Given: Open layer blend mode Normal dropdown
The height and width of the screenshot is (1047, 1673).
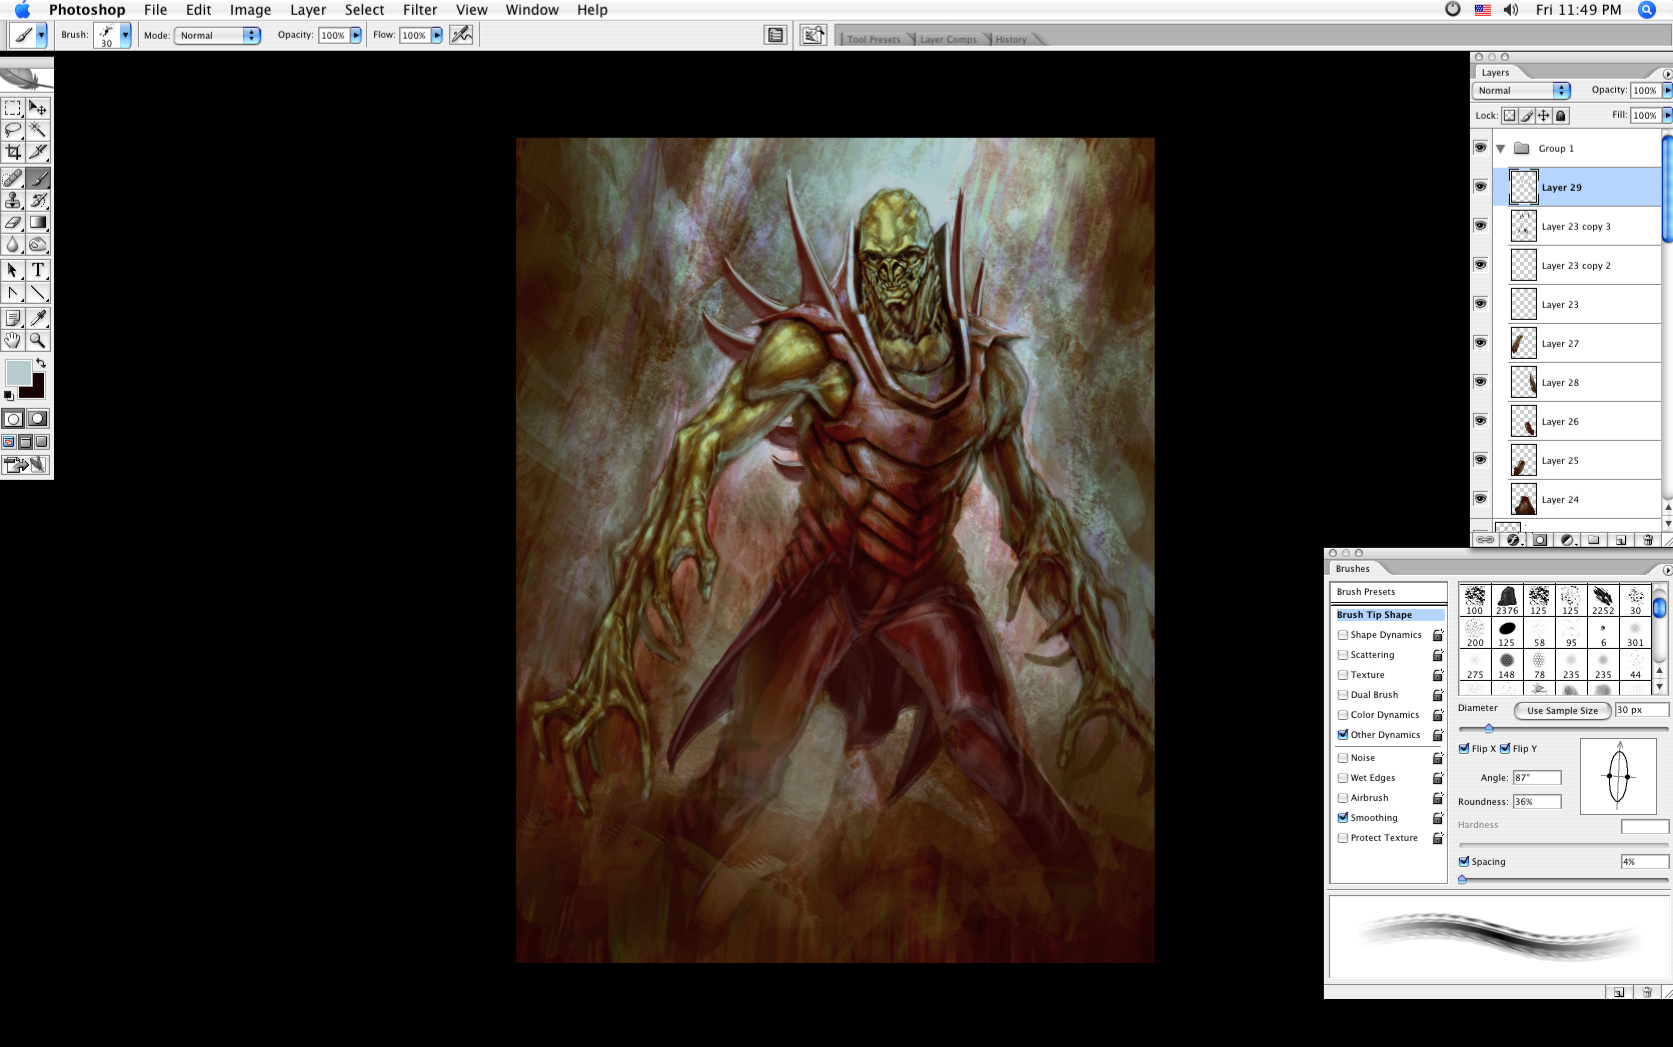Looking at the screenshot, I should pos(1520,90).
